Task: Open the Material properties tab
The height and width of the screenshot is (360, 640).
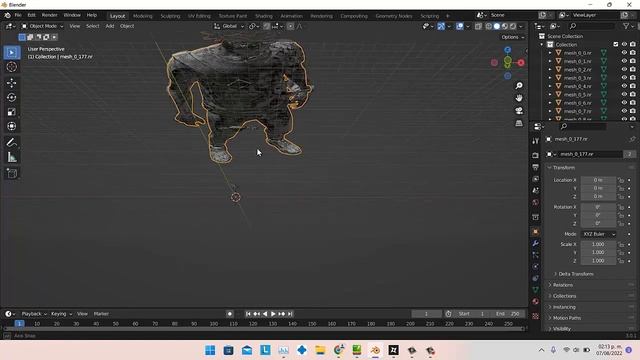Action: [536, 301]
